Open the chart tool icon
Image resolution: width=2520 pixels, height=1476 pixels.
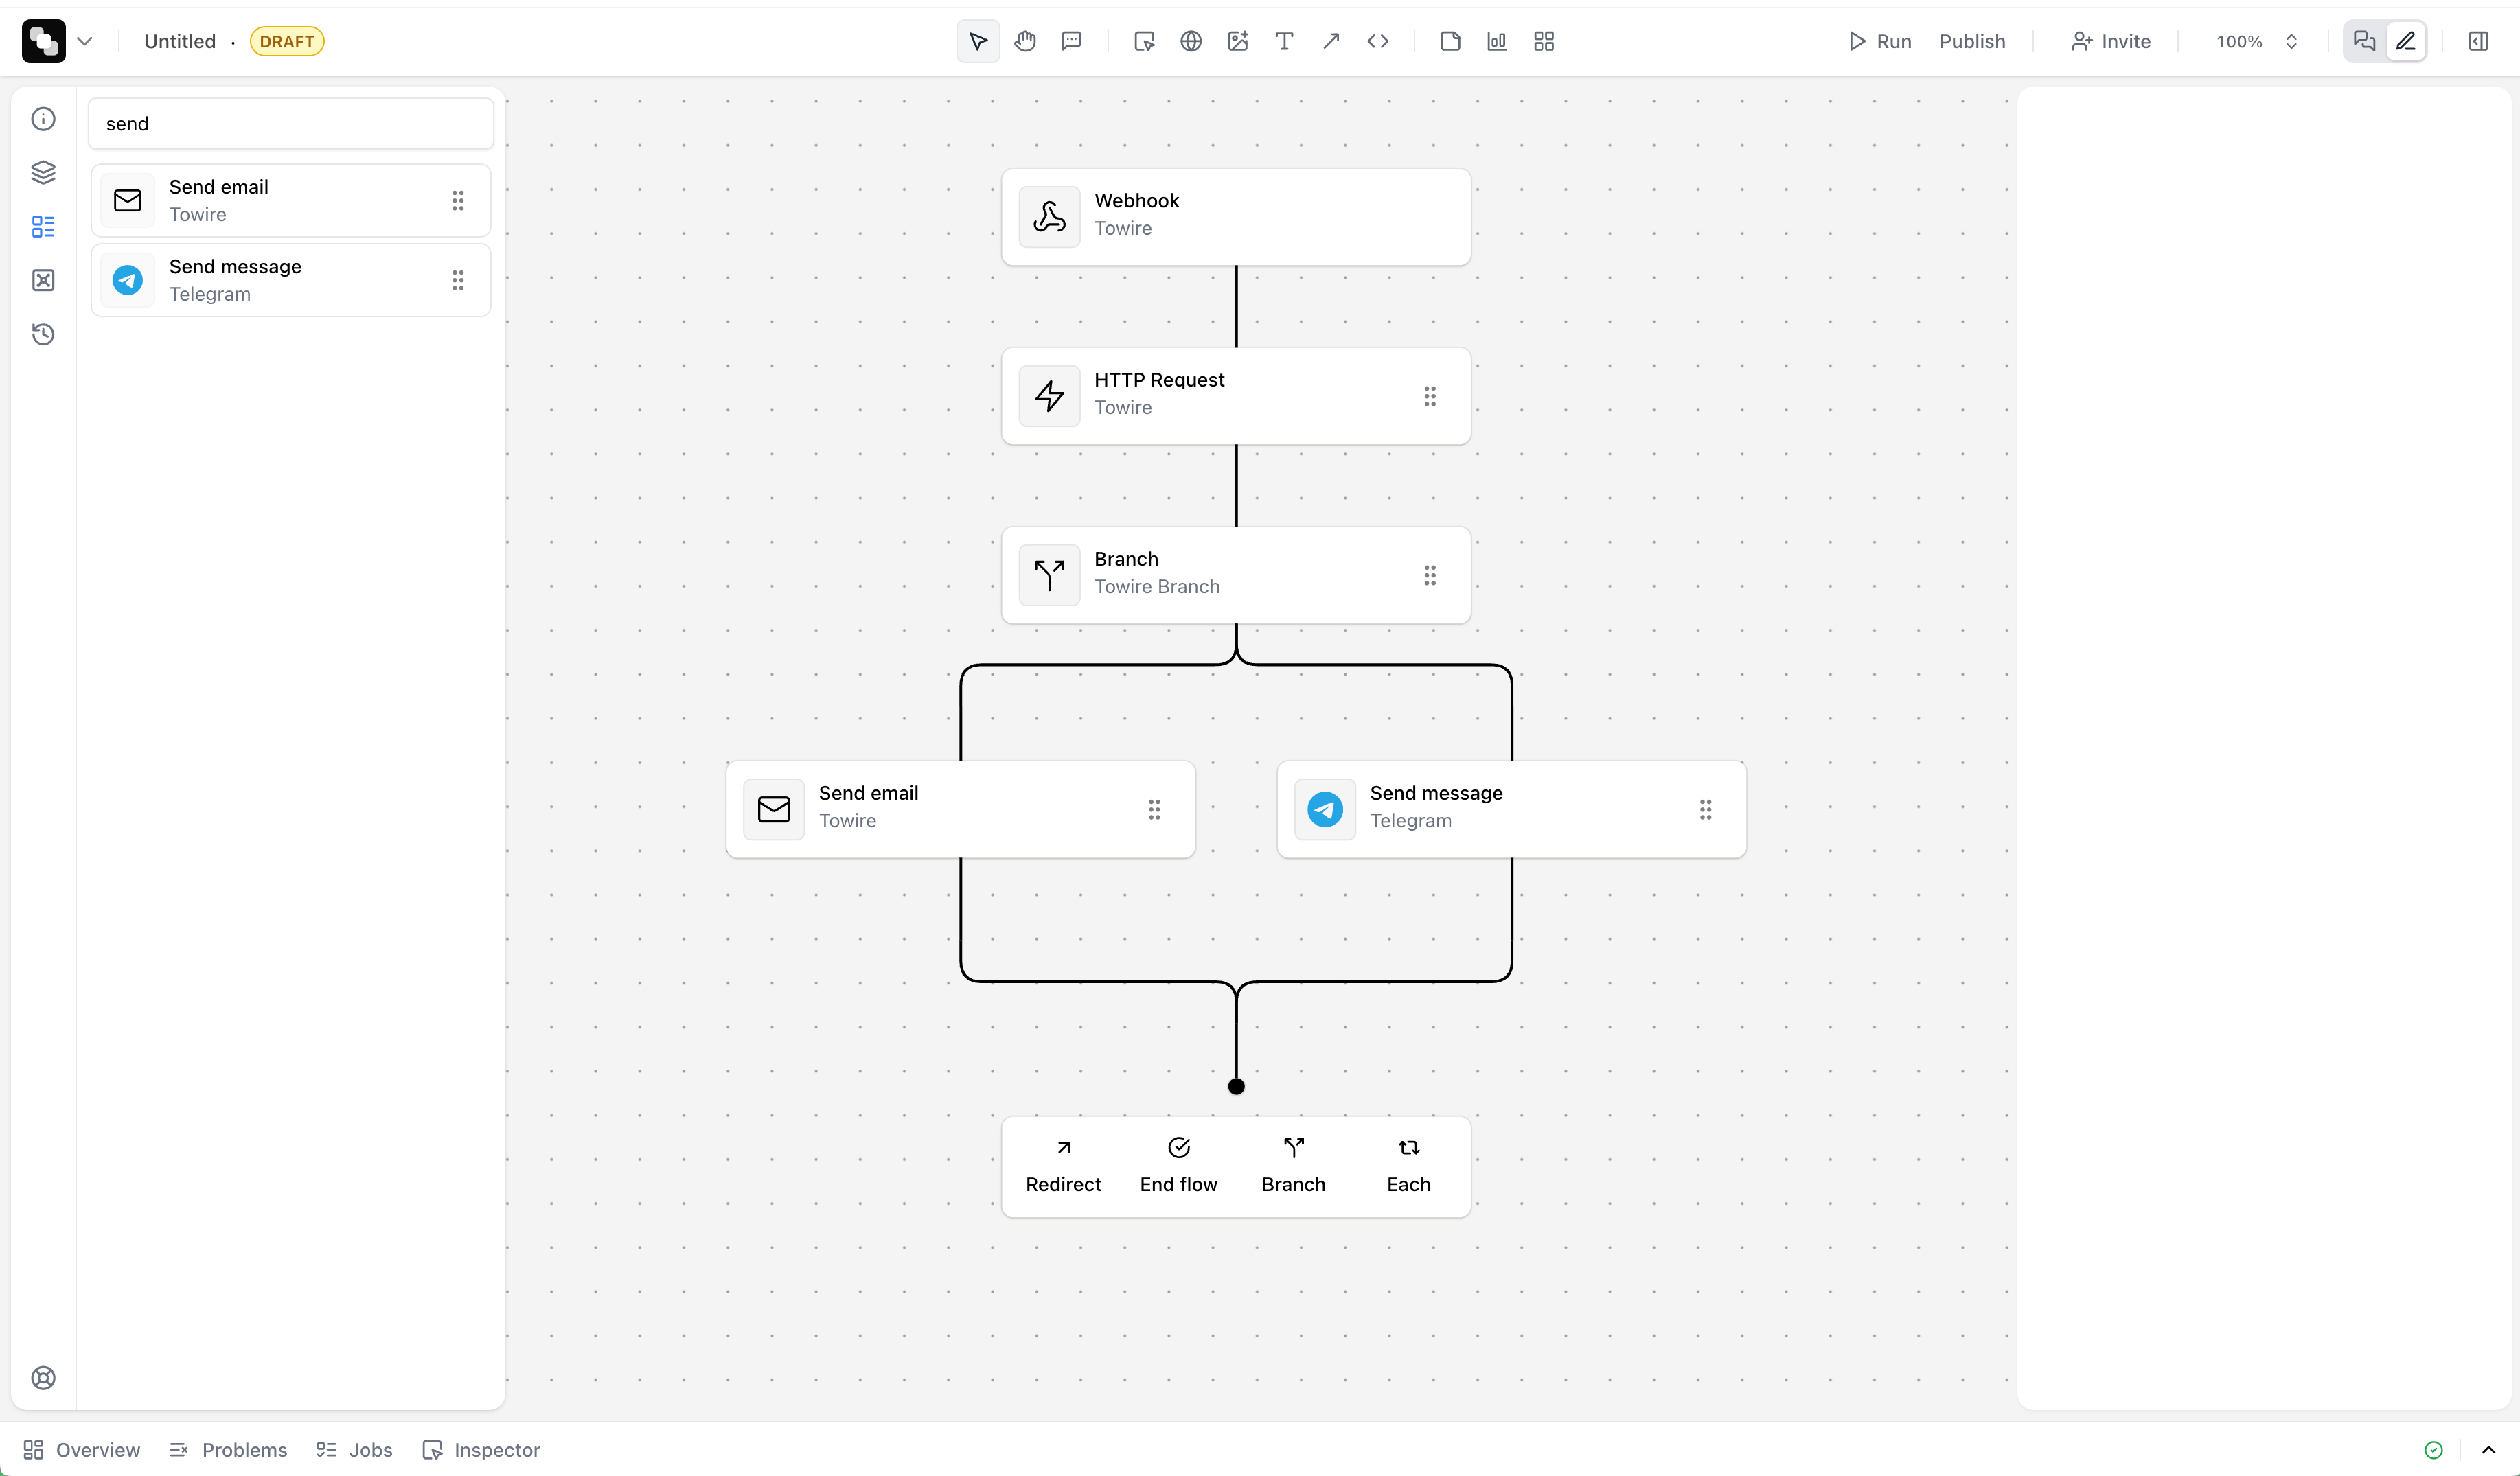pyautogui.click(x=1496, y=41)
